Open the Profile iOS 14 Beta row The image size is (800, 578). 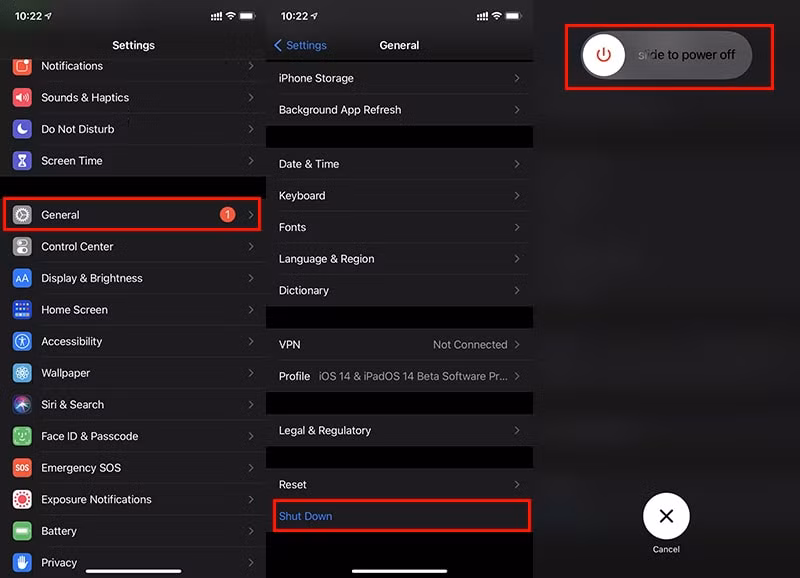[x=399, y=376]
